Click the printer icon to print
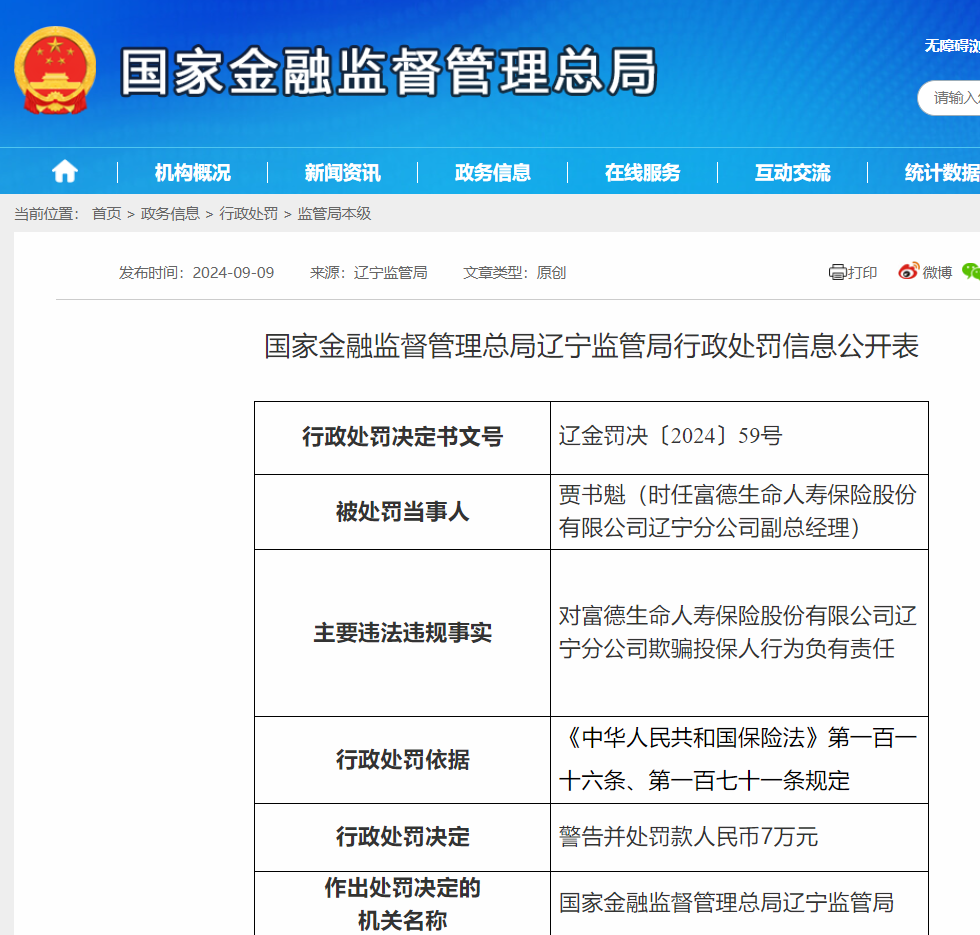This screenshot has width=980, height=935. pos(837,272)
